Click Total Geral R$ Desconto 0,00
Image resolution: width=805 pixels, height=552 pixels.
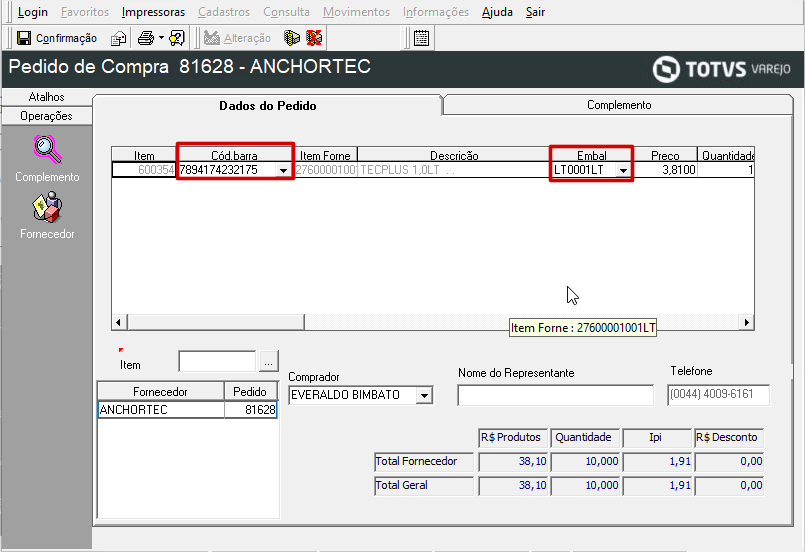(730, 485)
